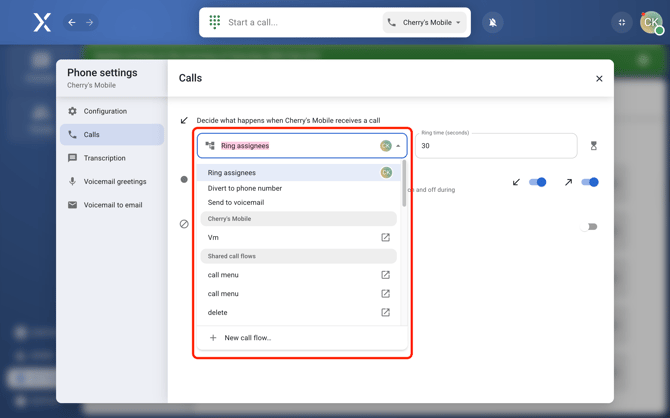Image resolution: width=670 pixels, height=418 pixels.
Task: Click the grid apps icon near avatar
Action: tap(622, 22)
